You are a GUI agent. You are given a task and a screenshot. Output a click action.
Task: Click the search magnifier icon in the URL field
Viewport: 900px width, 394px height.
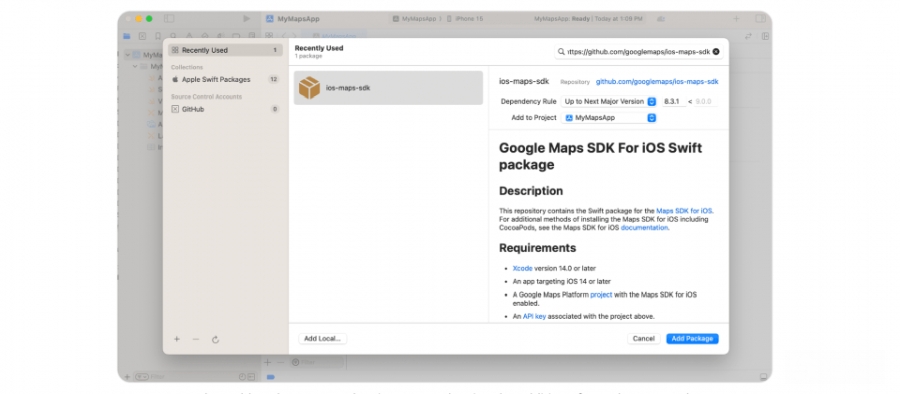561,52
